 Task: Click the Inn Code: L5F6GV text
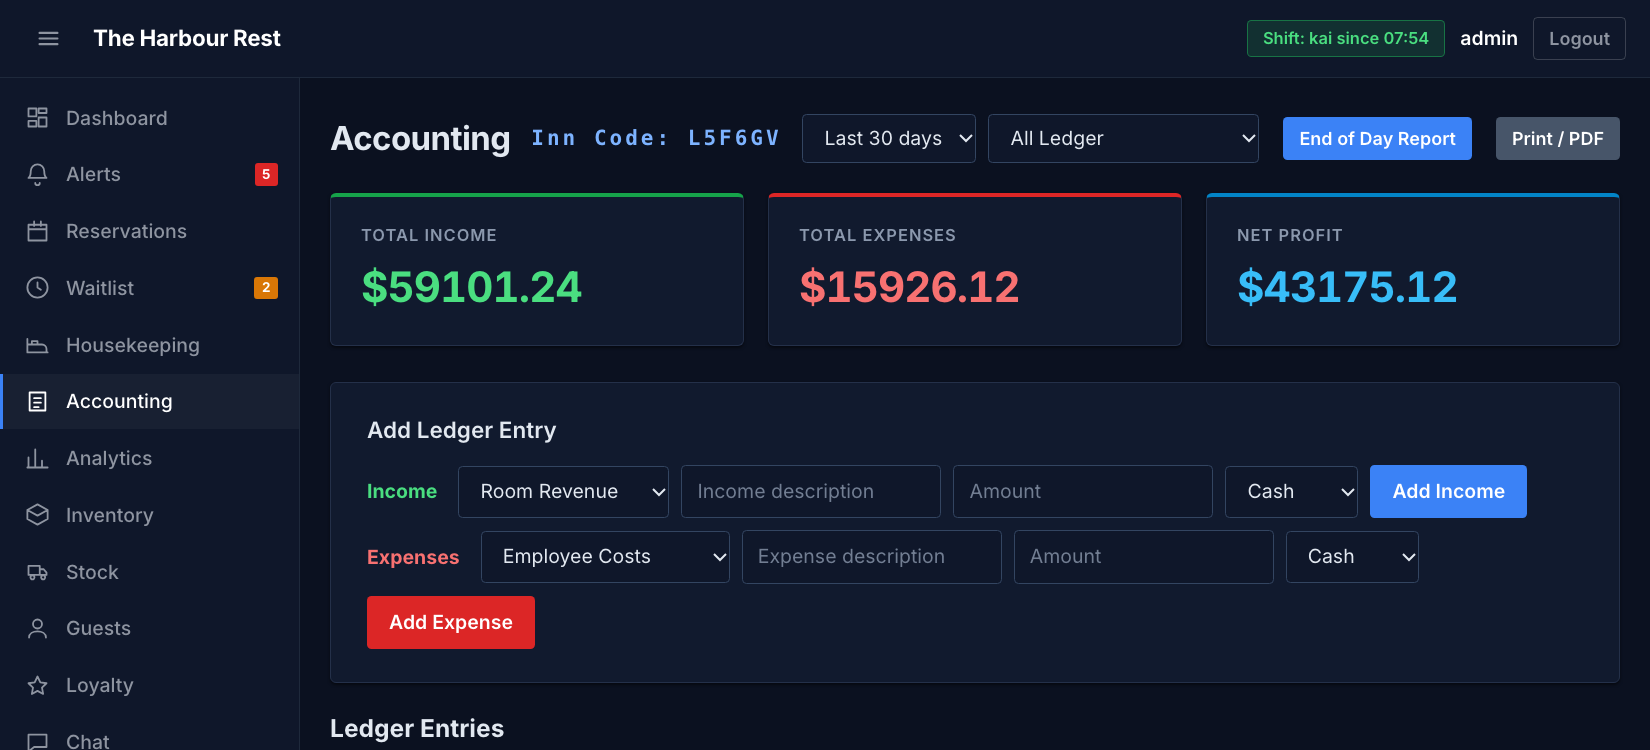click(655, 138)
